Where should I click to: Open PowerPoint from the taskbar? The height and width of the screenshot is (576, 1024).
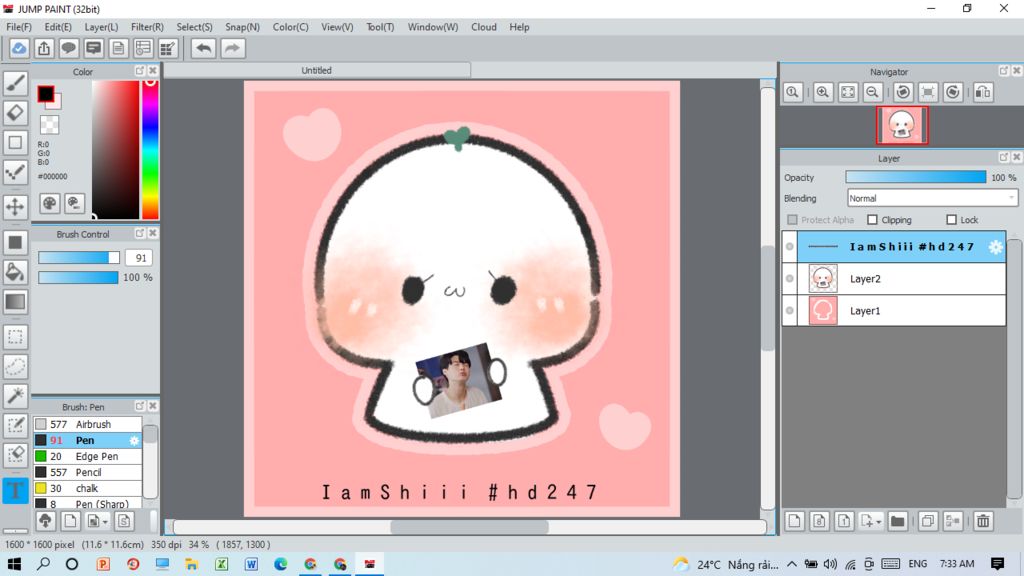(103, 564)
